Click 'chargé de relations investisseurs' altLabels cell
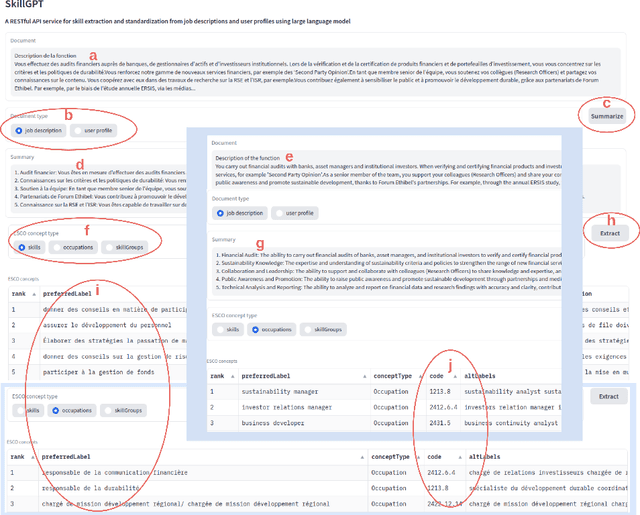640x515 pixels. tap(547, 473)
